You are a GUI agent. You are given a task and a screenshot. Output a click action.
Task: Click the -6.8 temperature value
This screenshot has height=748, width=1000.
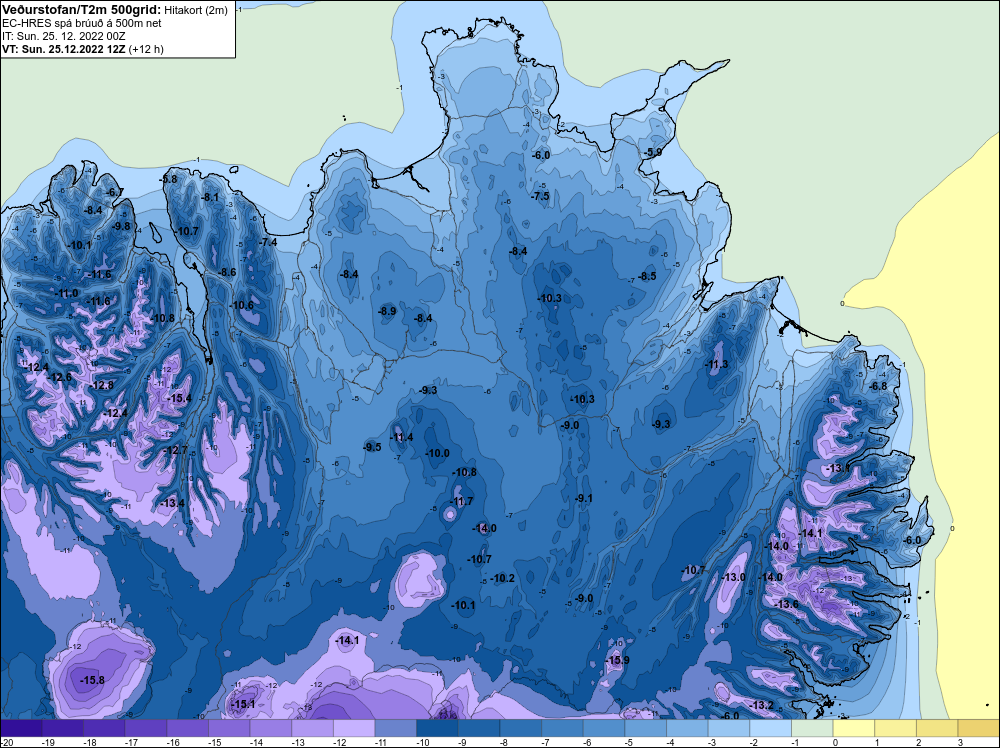pos(878,386)
